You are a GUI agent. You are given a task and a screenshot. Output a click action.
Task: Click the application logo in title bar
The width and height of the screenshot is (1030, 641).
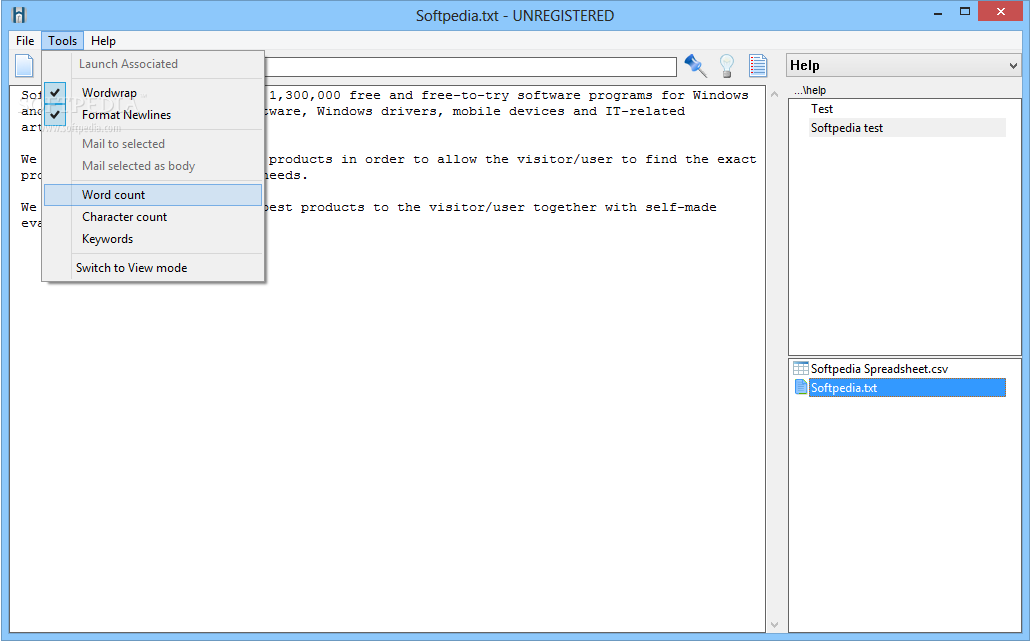[x=19, y=14]
